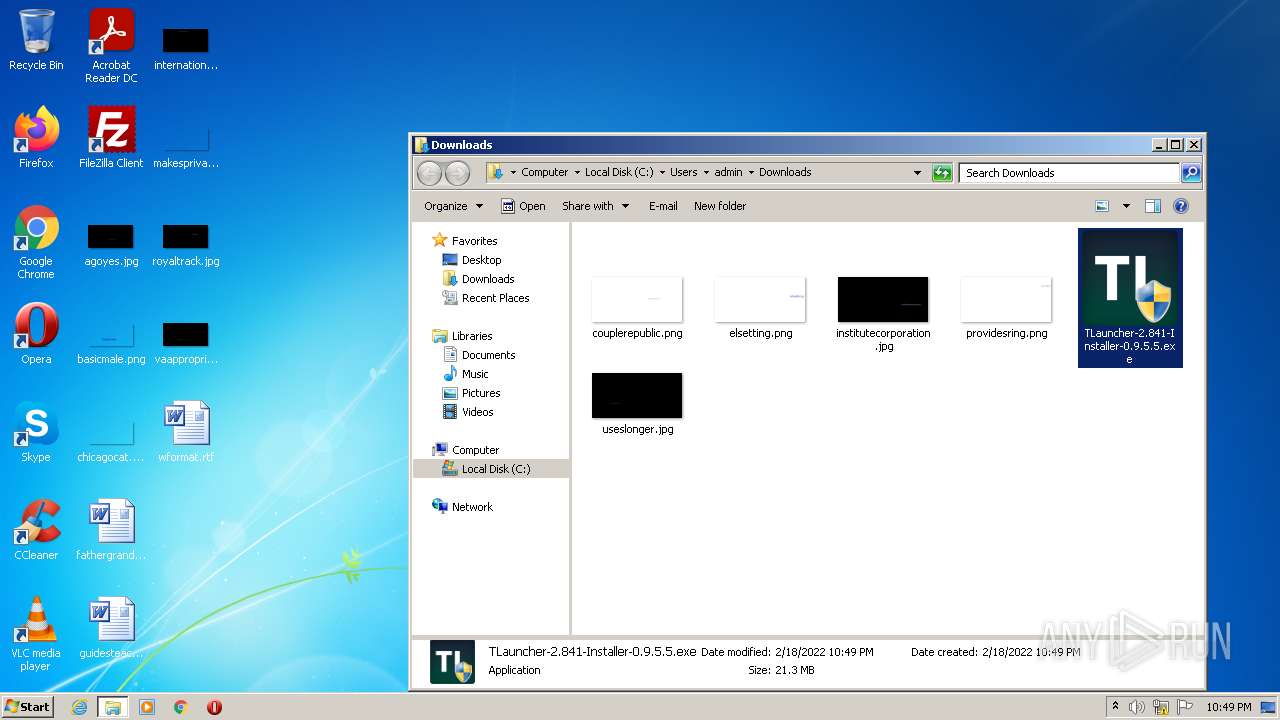Select elsetting.png file
This screenshot has height=720, width=1280.
pyautogui.click(x=760, y=308)
